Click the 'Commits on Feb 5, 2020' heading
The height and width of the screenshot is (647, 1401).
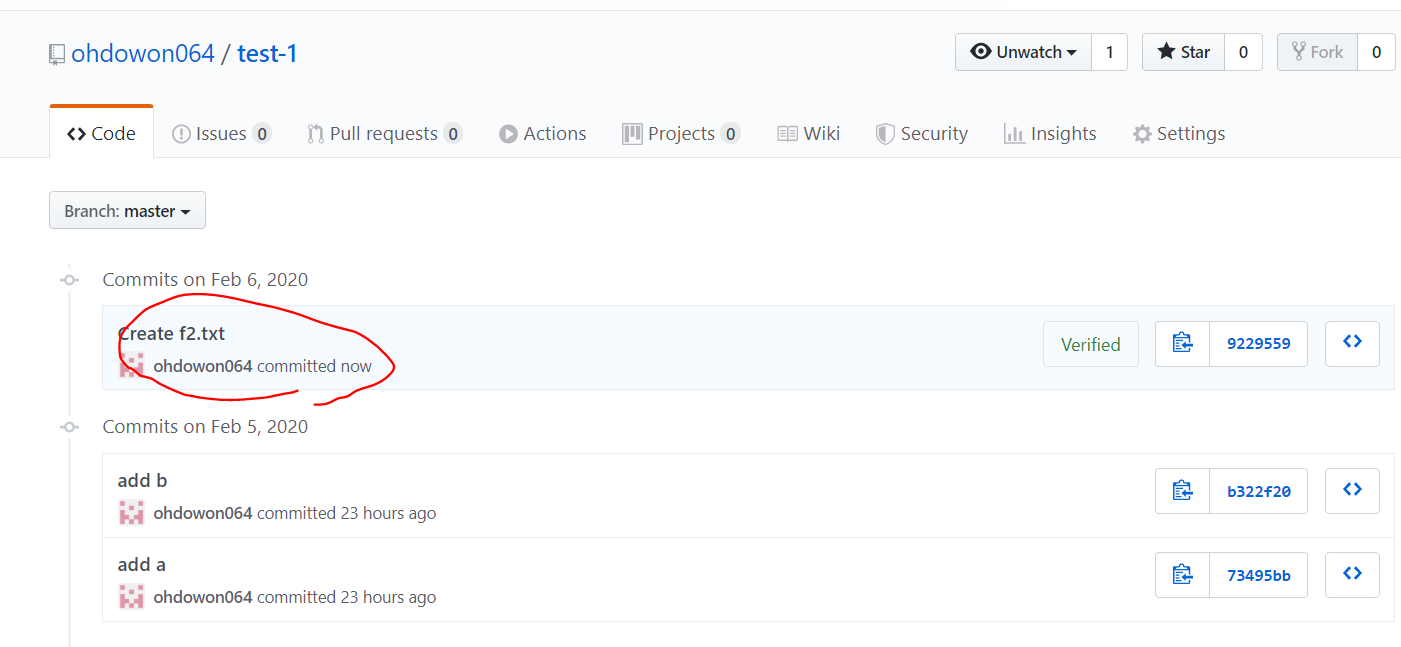click(x=205, y=426)
